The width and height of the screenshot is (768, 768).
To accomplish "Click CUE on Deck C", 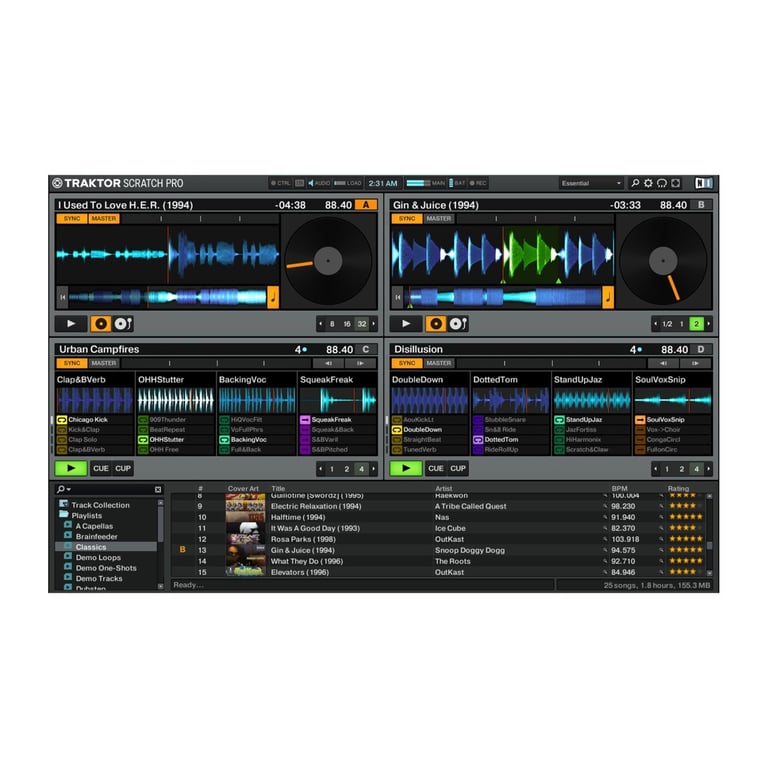I will tap(101, 469).
